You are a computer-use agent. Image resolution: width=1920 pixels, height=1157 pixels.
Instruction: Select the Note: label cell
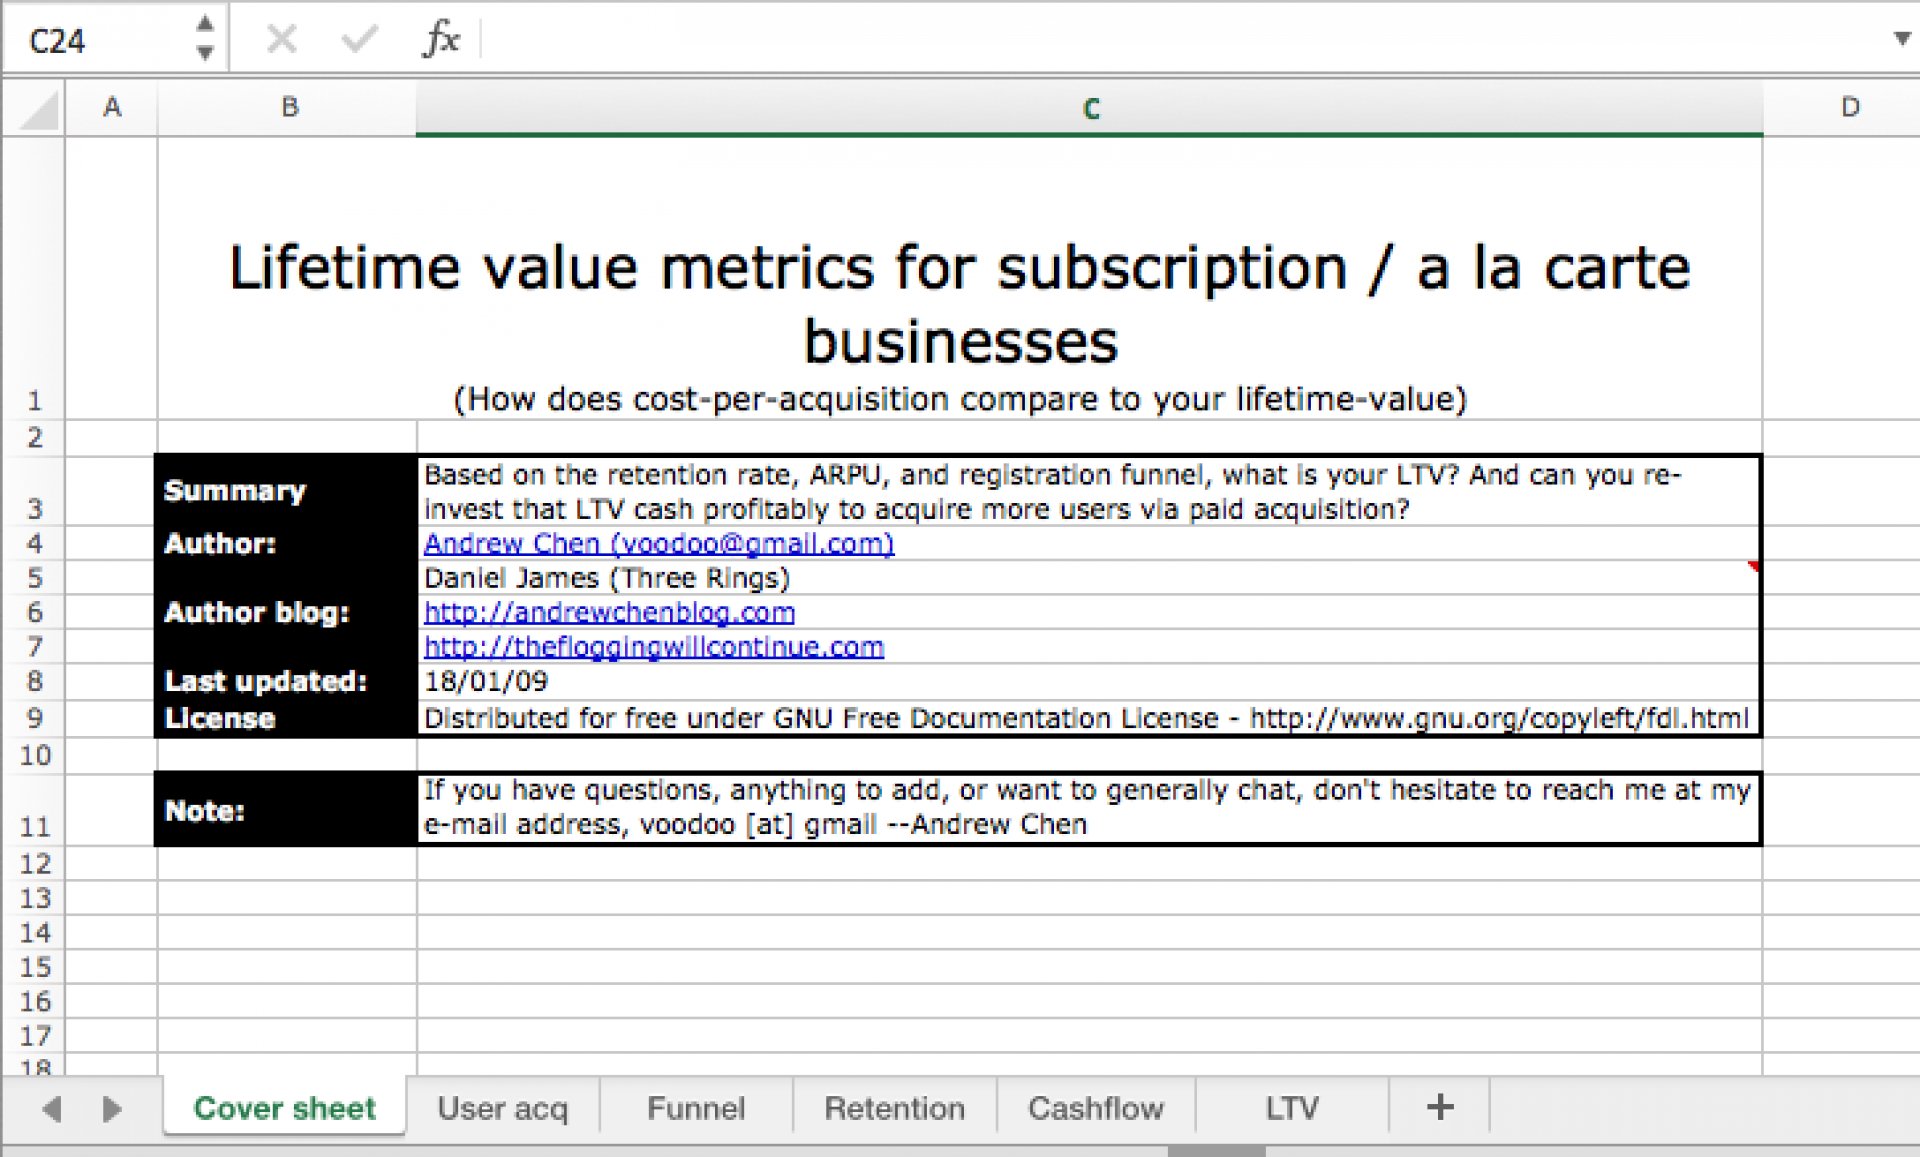click(286, 809)
